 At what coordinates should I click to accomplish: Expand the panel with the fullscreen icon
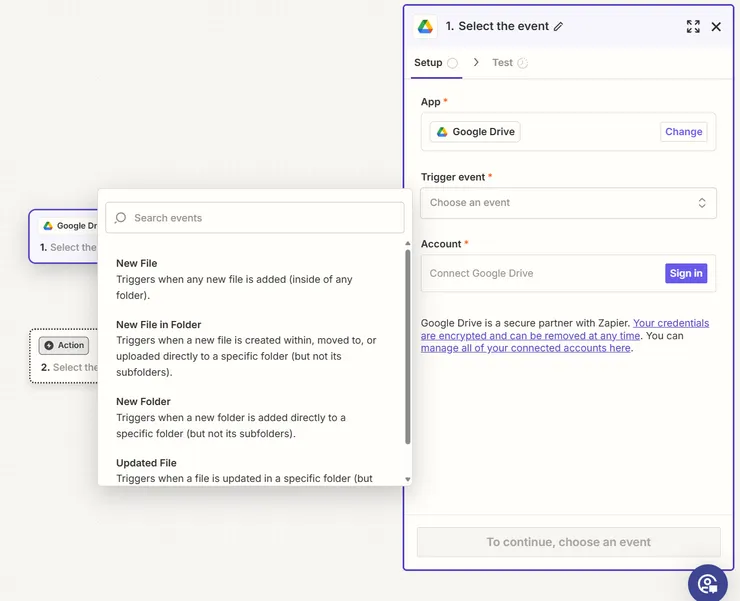pyautogui.click(x=693, y=27)
